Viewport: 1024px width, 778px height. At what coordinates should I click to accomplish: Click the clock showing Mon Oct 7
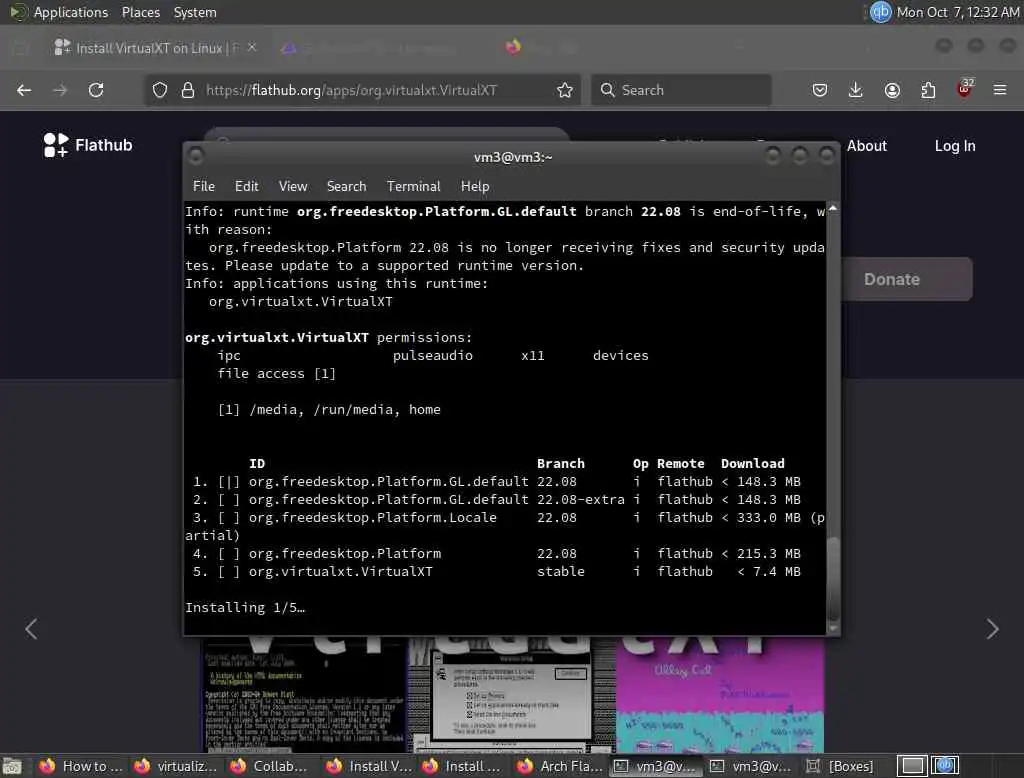957,12
